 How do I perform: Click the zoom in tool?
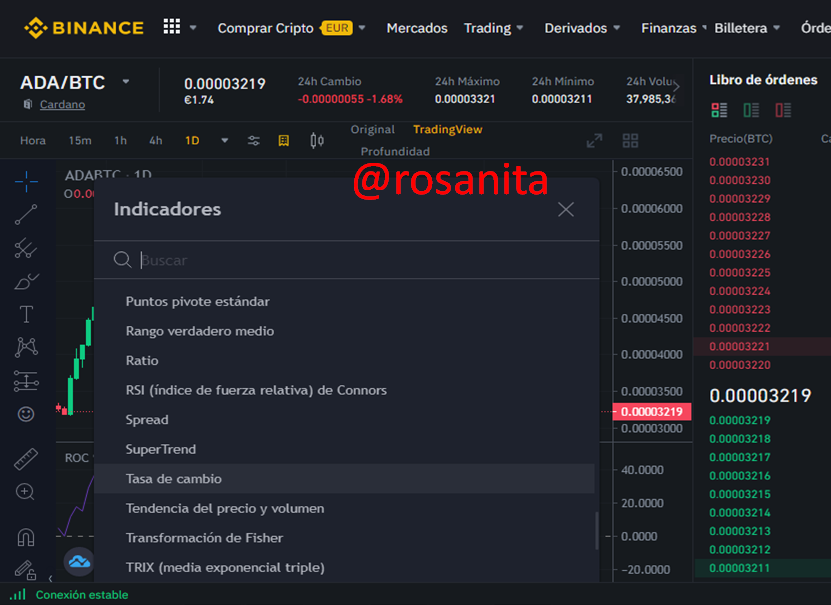point(25,492)
